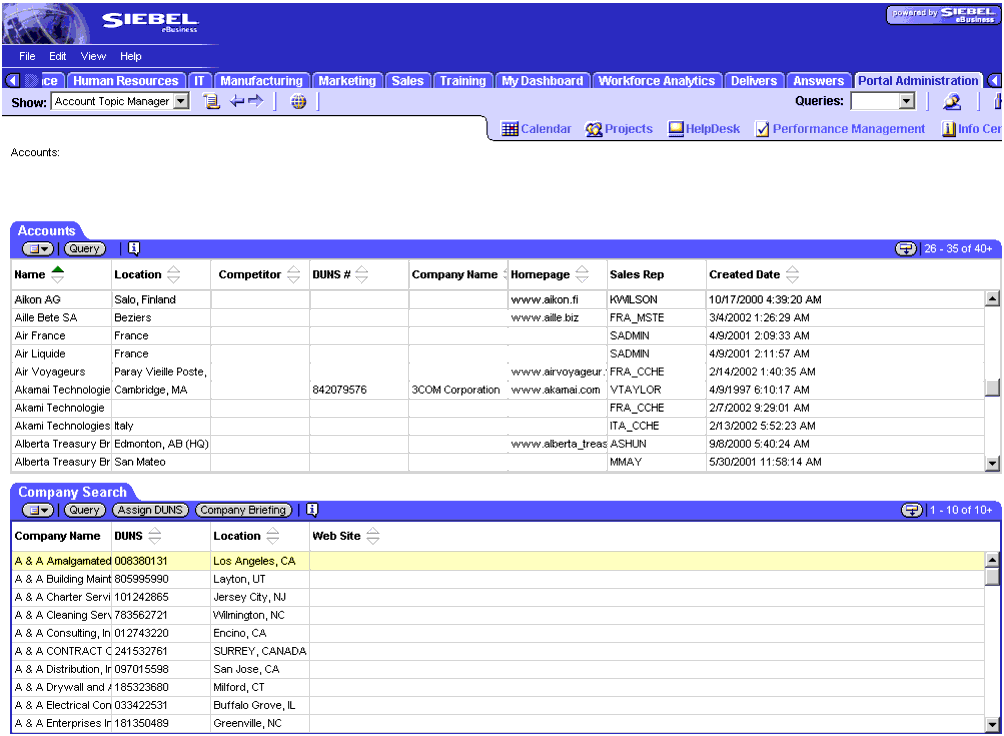Click Query button in Company Search applet
This screenshot has width=1004, height=736.
click(85, 510)
